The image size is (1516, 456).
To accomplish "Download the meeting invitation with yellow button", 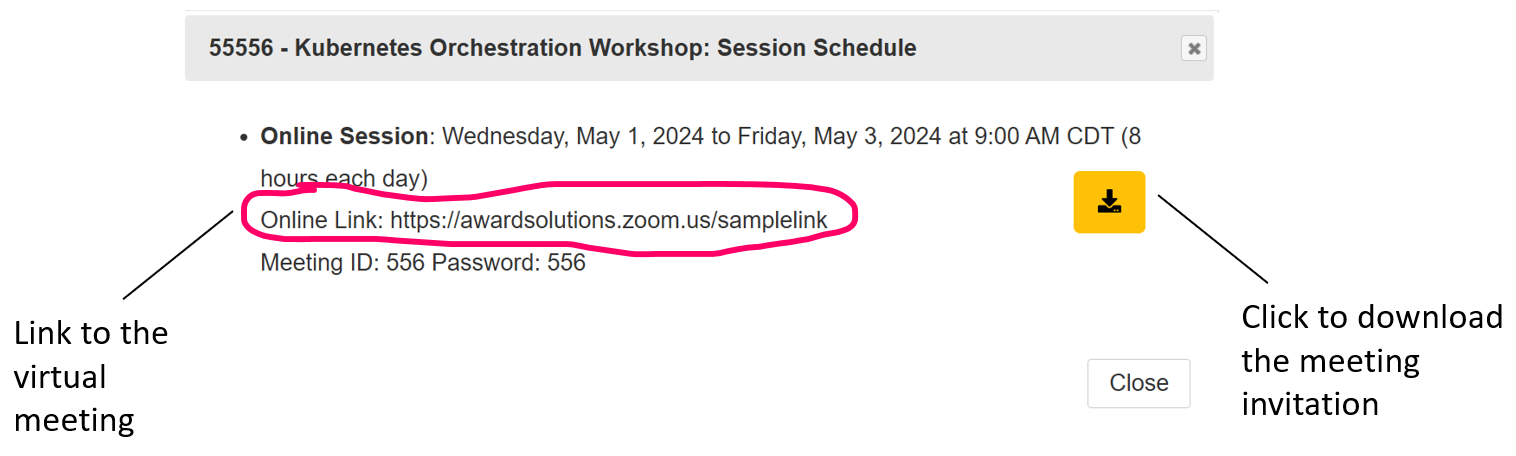I will click(x=1109, y=202).
